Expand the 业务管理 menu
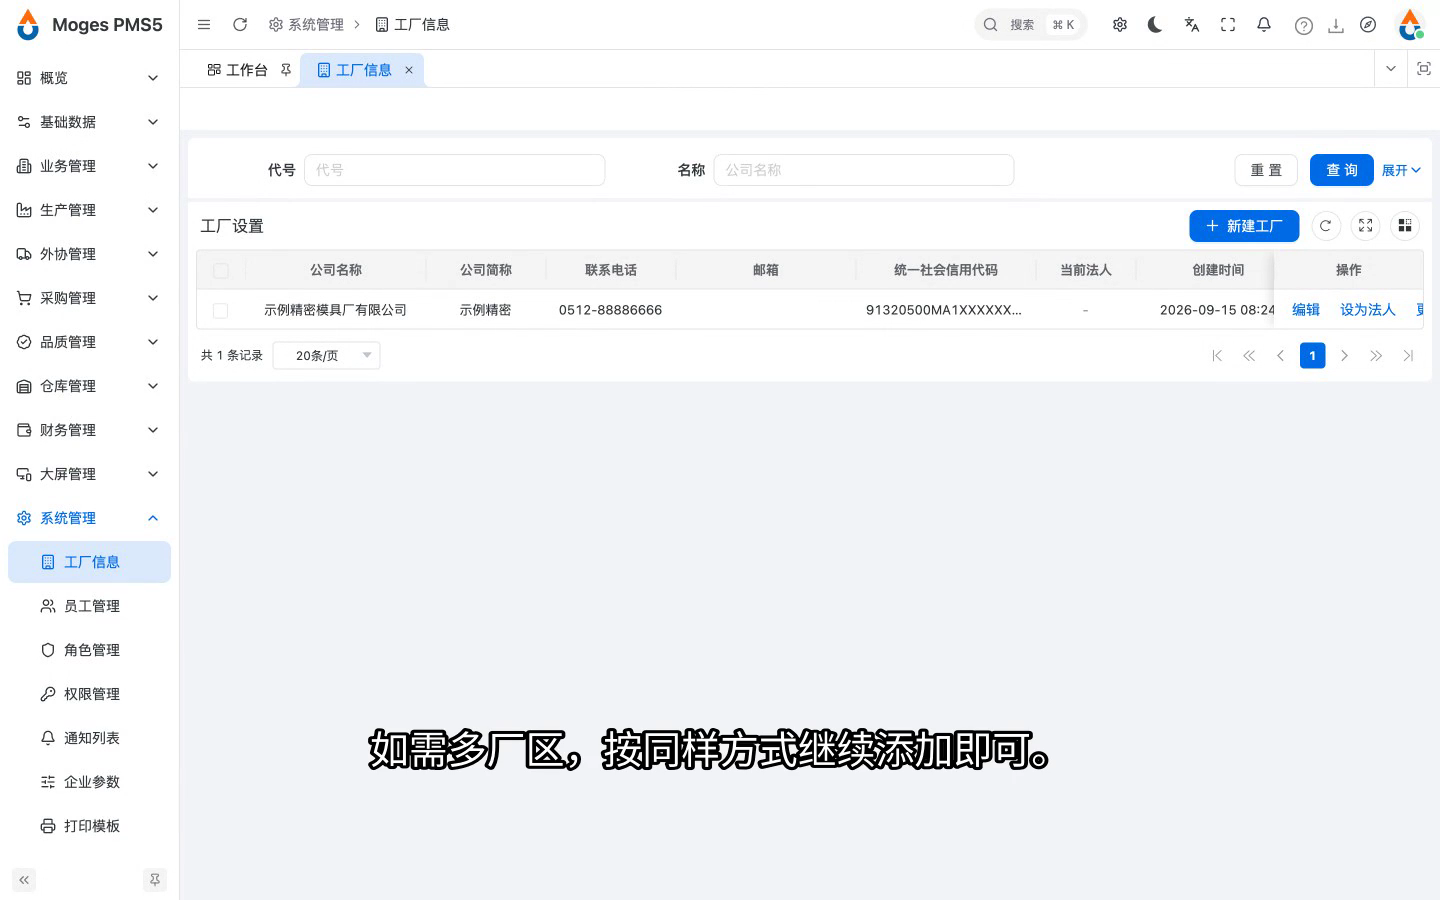This screenshot has height=900, width=1440. pyautogui.click(x=89, y=166)
